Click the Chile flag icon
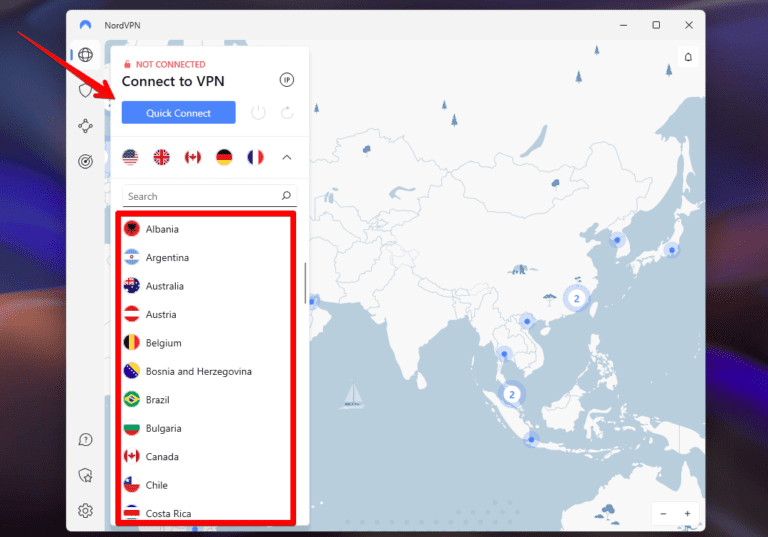 (x=131, y=485)
